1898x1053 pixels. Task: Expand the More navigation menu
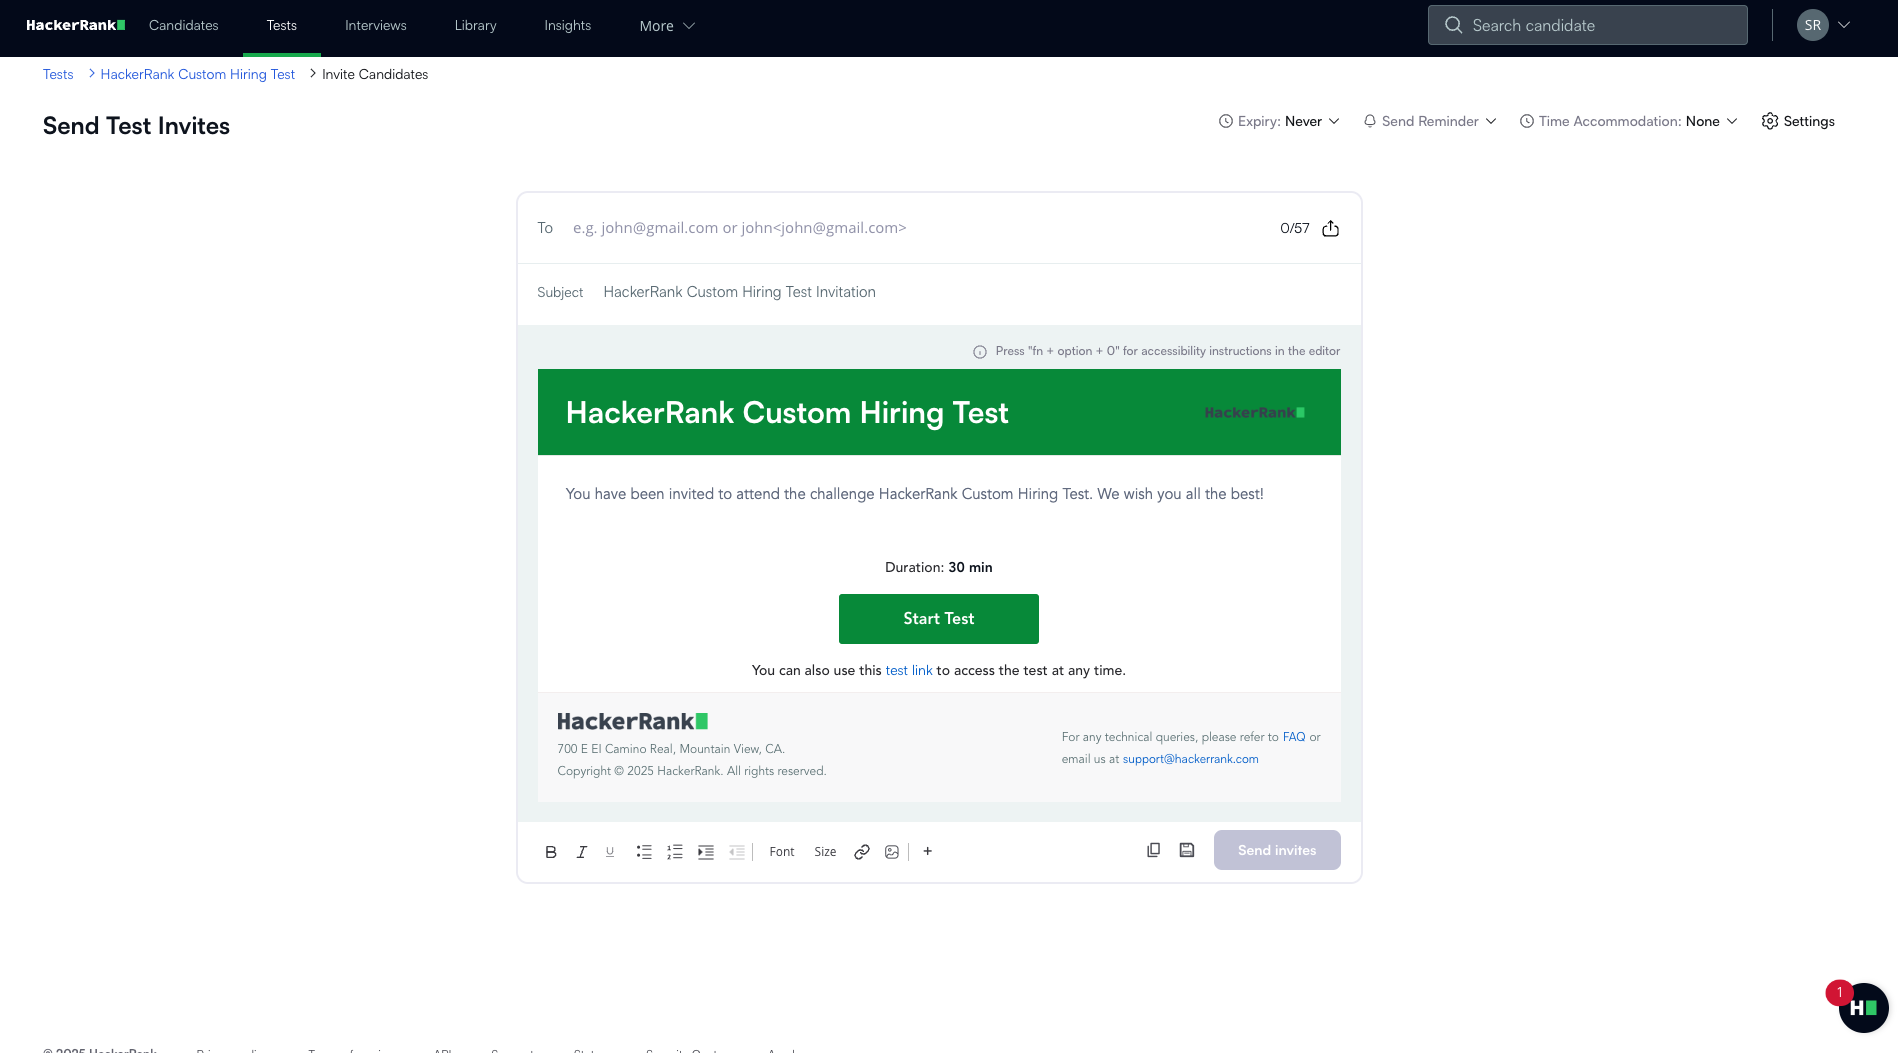click(667, 26)
